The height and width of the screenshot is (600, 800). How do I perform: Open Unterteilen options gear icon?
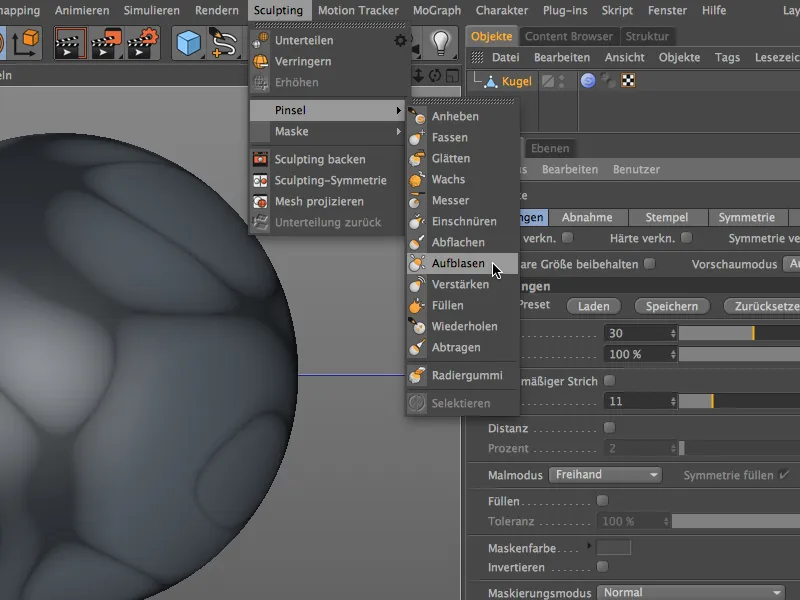401,40
